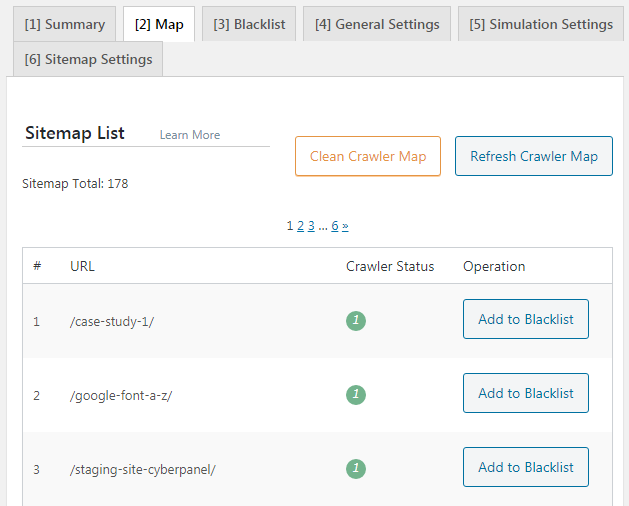Click crawler status badge for /staging-site-cyberpanel/

(357, 468)
